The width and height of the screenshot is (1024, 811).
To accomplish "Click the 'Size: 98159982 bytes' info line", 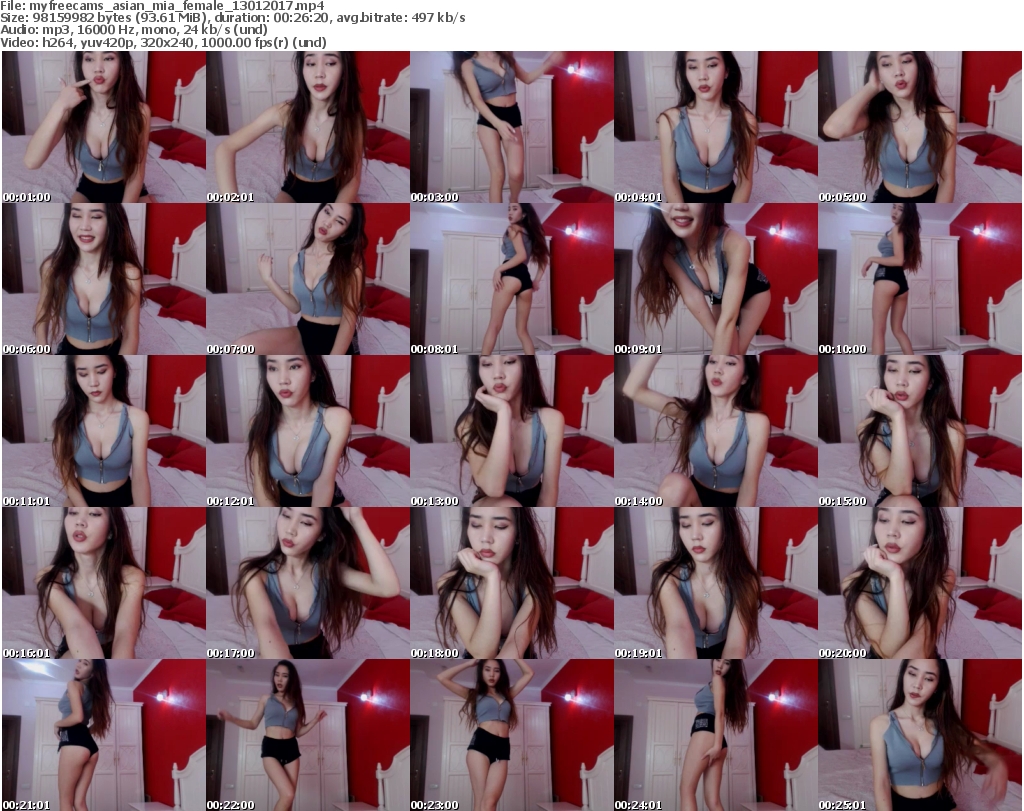I will [233, 18].
